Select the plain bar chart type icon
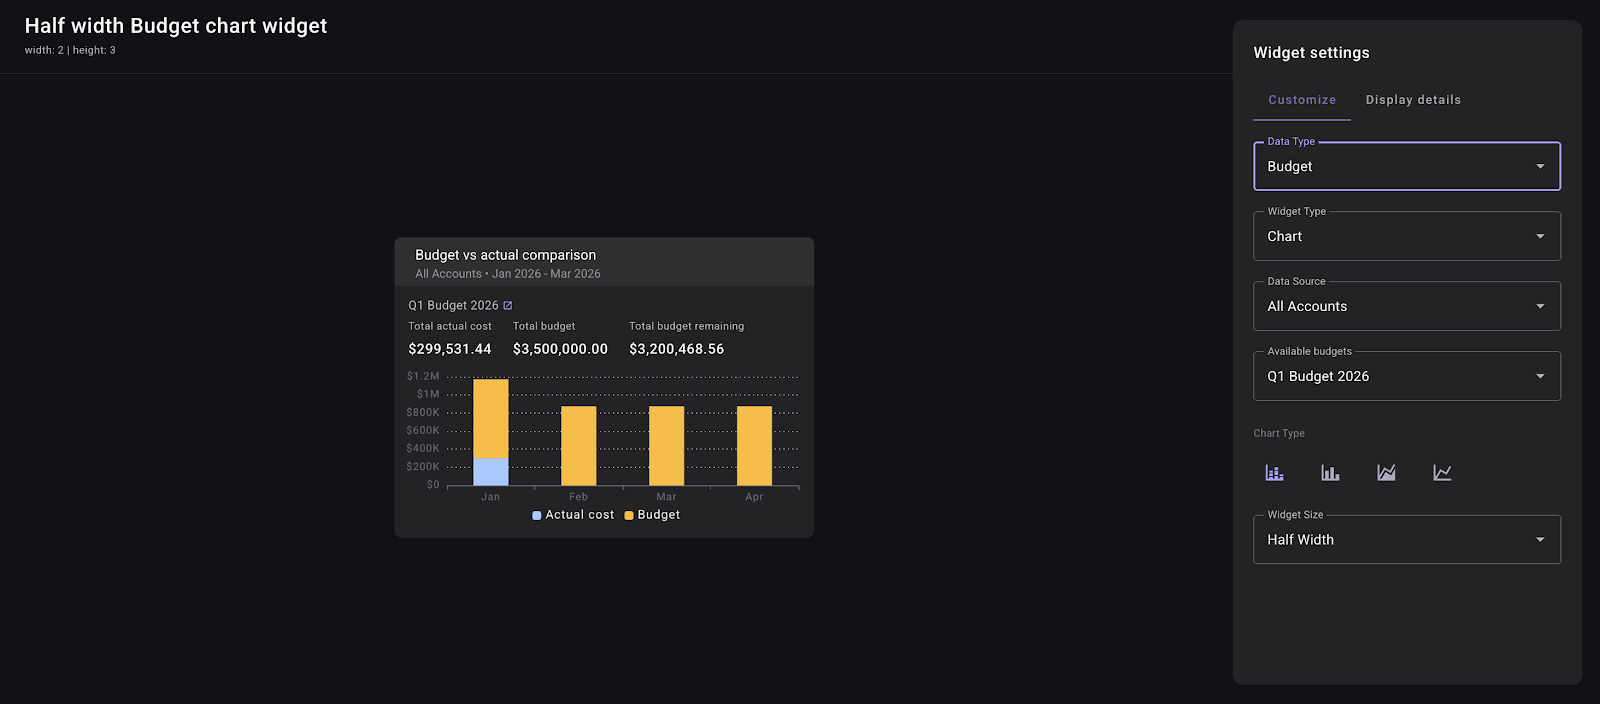1600x704 pixels. pos(1330,473)
